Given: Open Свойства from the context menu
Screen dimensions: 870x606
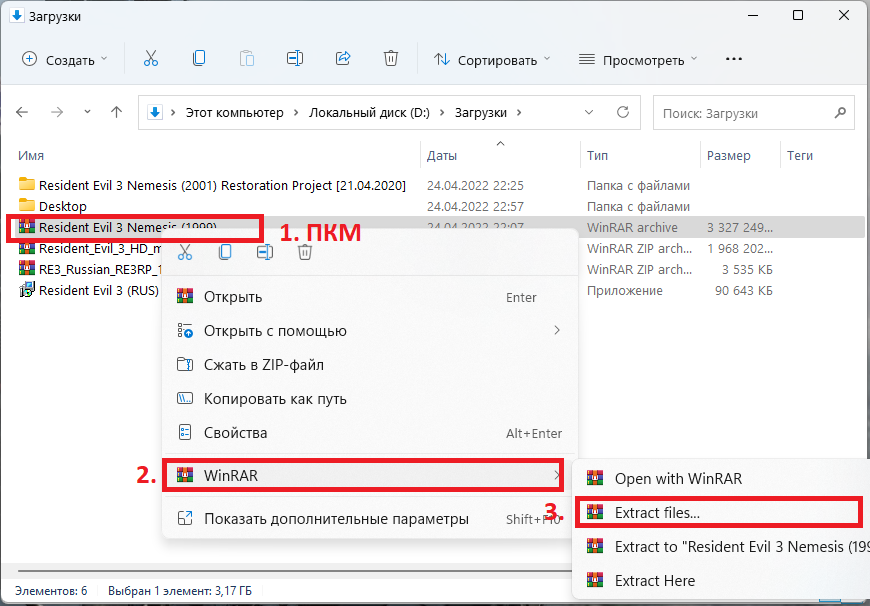Looking at the screenshot, I should [x=370, y=432].
